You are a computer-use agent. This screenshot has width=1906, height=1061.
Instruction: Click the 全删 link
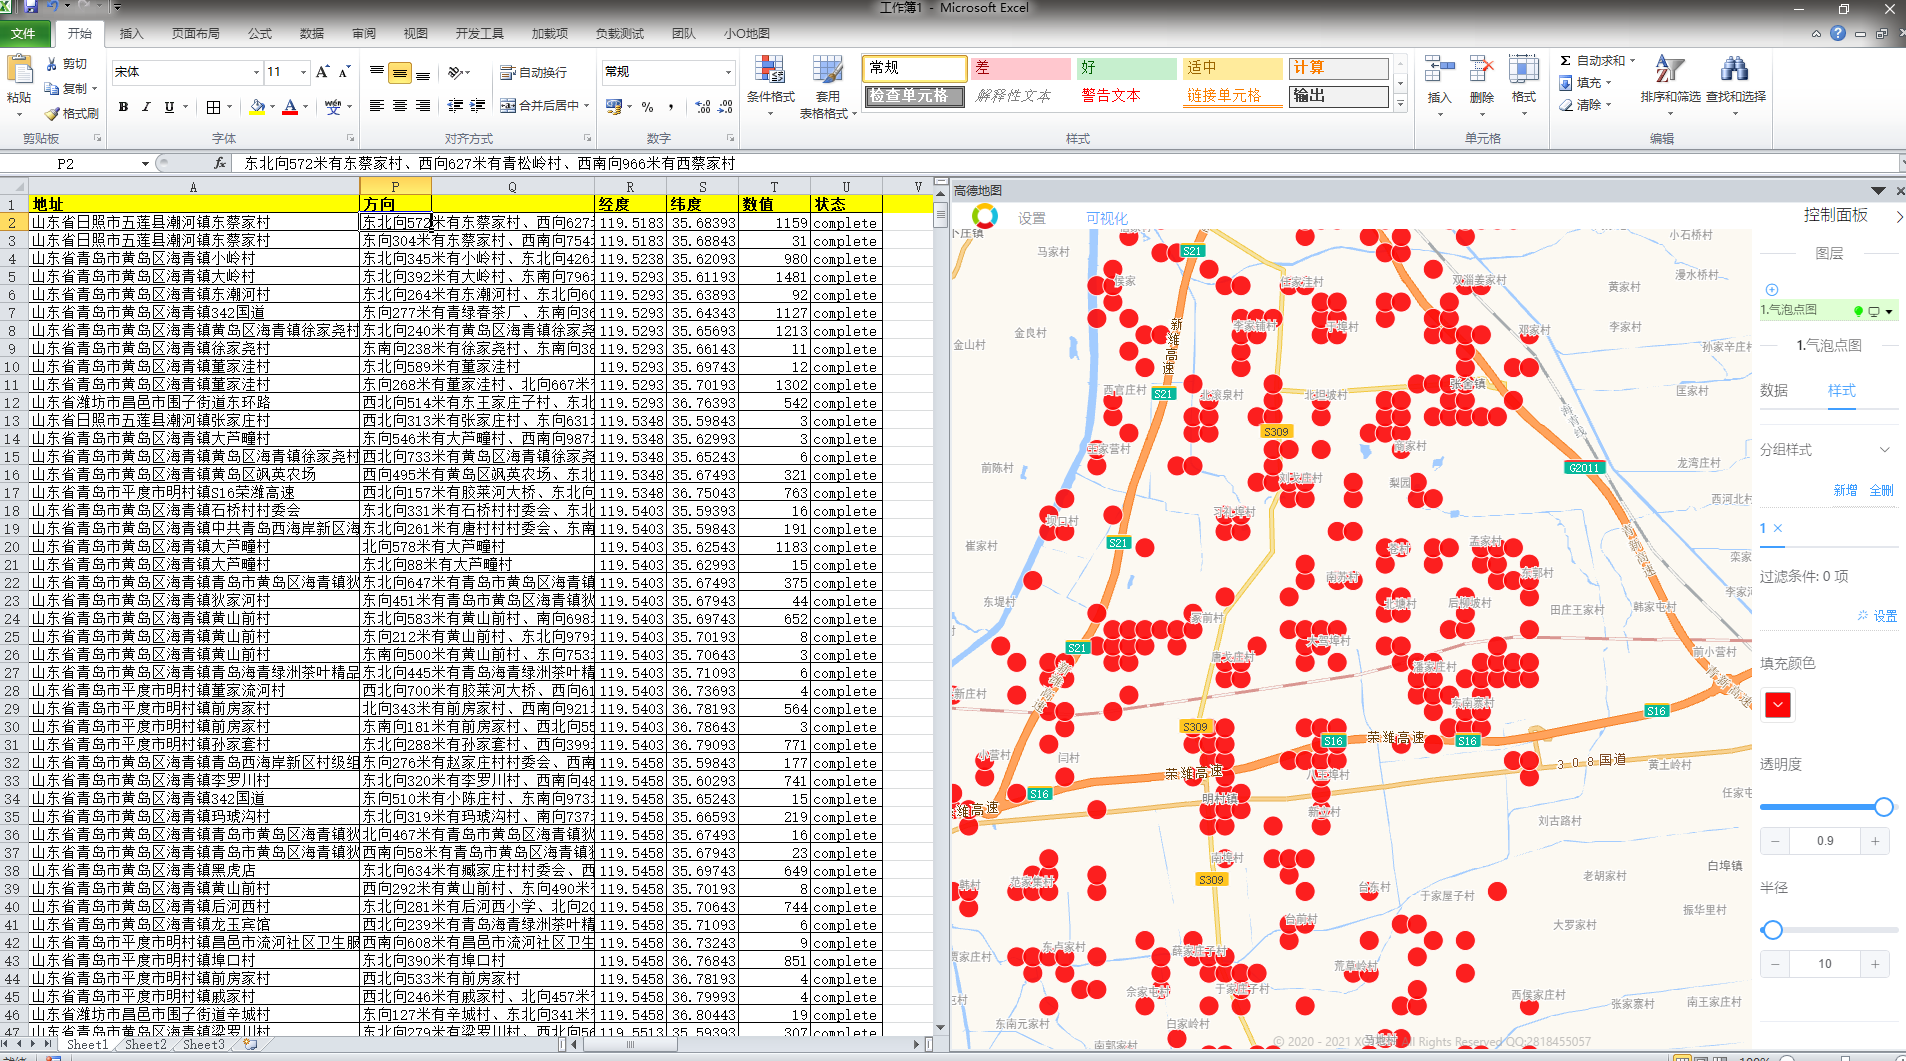(x=1882, y=490)
